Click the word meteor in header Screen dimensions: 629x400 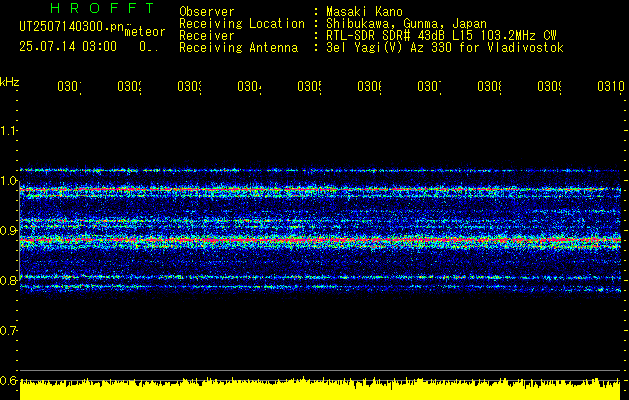click(145, 32)
